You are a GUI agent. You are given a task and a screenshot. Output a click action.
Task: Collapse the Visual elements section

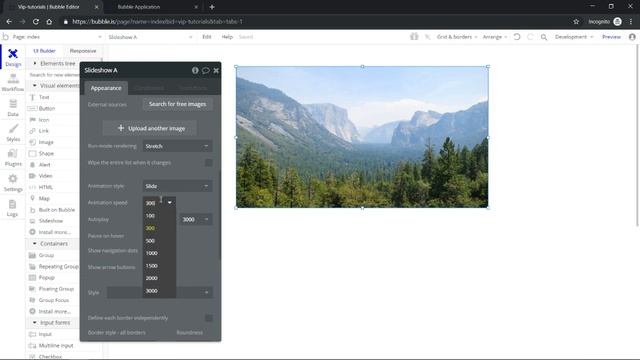tap(35, 86)
